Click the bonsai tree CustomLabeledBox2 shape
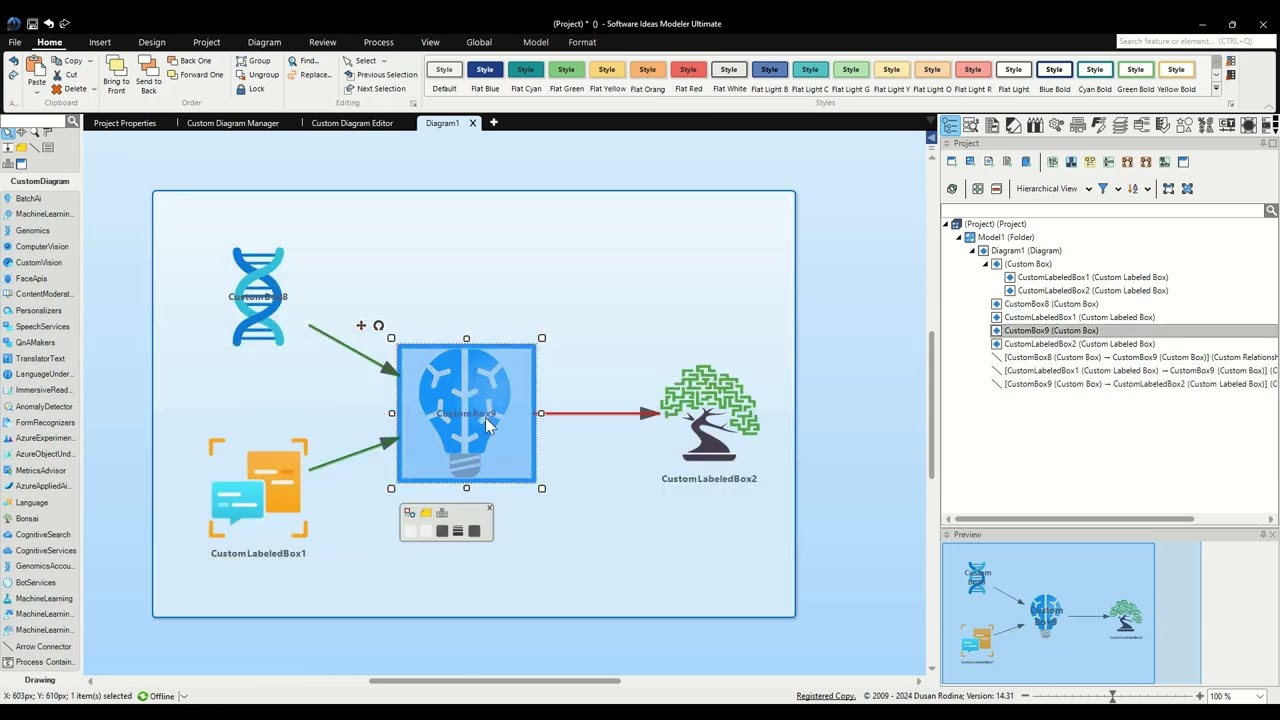 (x=709, y=412)
